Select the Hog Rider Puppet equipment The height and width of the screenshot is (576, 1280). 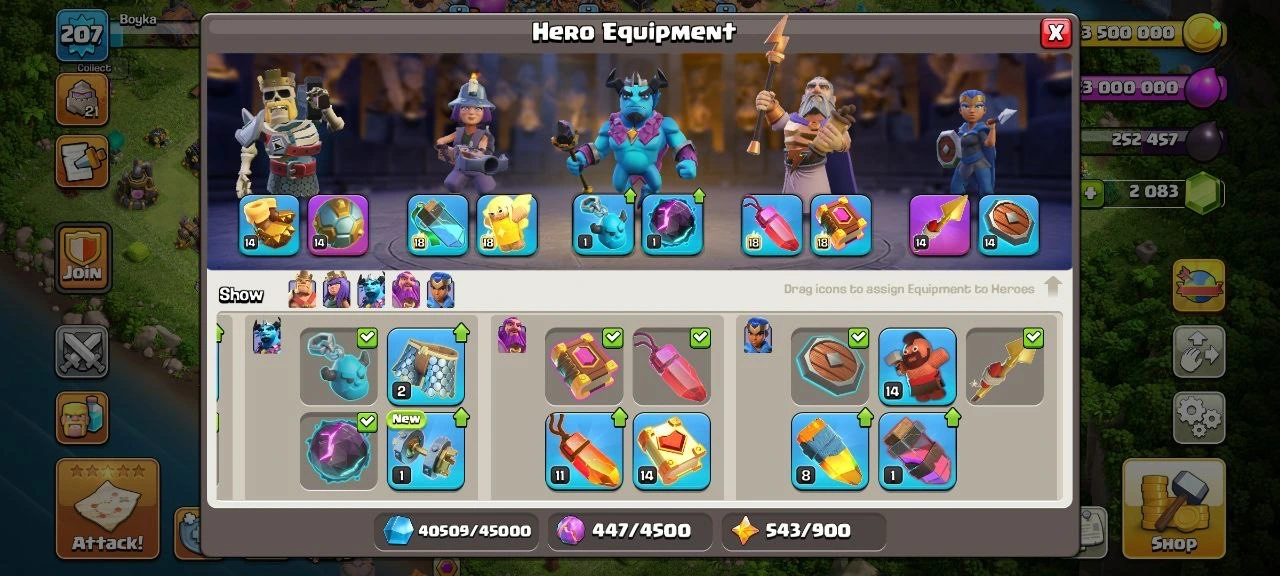coord(917,366)
